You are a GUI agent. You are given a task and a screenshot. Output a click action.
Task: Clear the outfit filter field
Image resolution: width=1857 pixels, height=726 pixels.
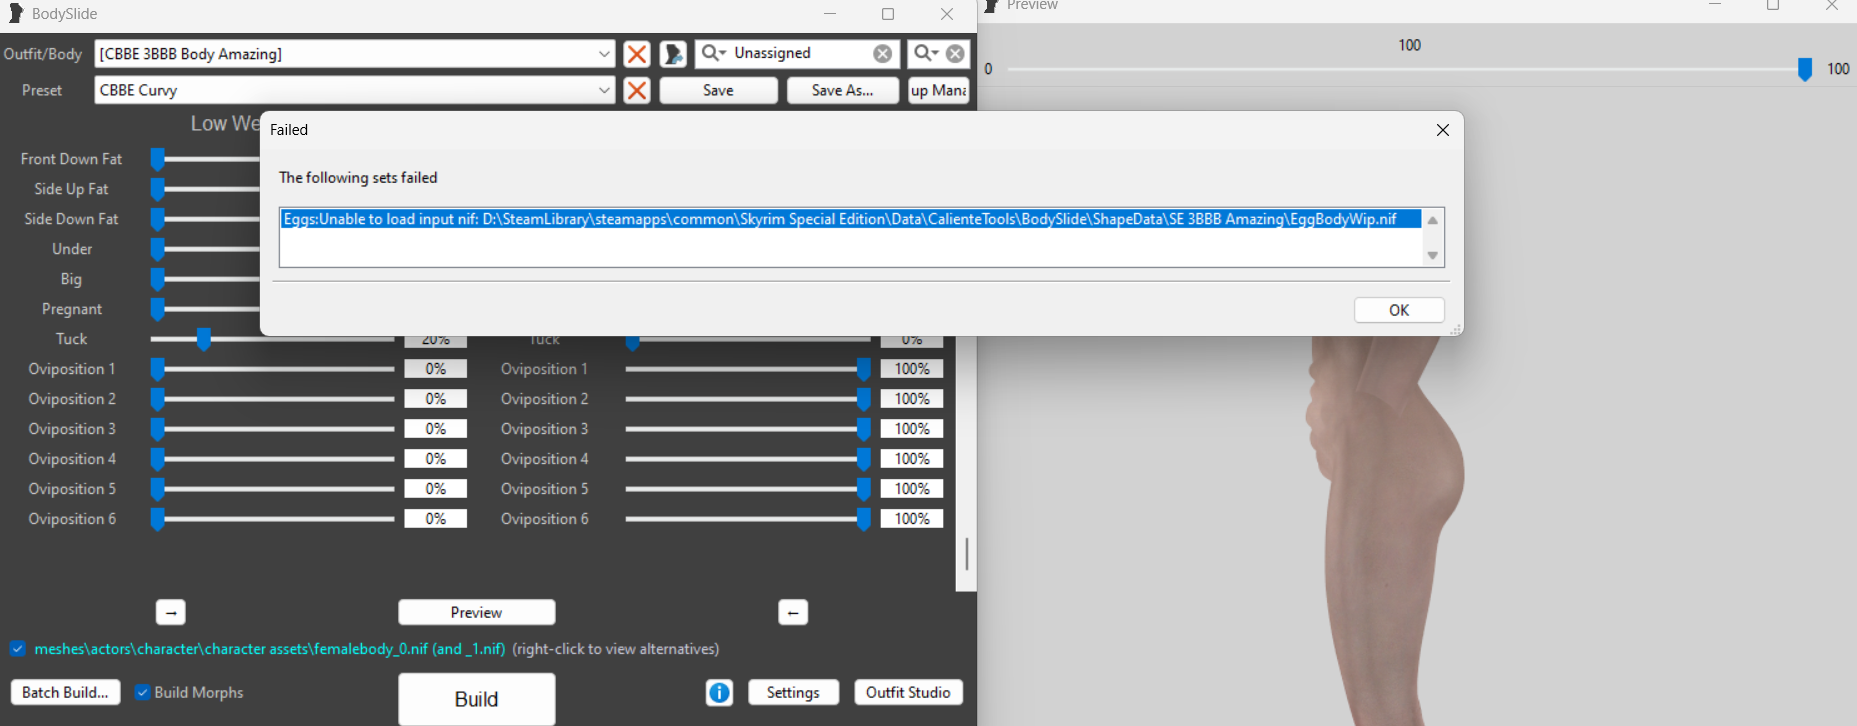point(955,54)
